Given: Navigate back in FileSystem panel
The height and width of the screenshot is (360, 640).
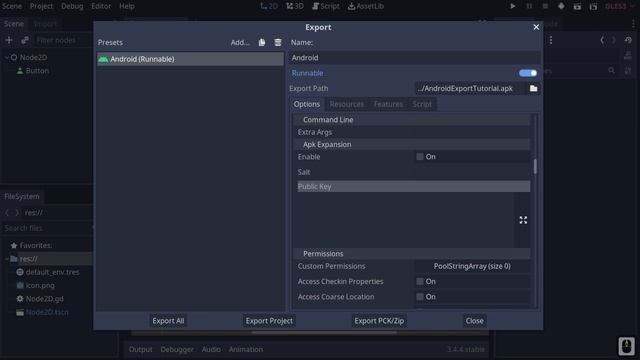Looking at the screenshot, I should pos(7,213).
